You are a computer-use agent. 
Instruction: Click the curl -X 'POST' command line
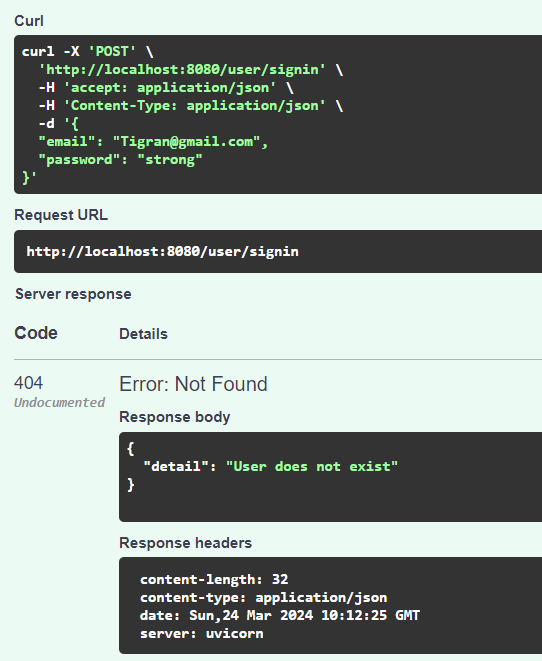(x=87, y=51)
